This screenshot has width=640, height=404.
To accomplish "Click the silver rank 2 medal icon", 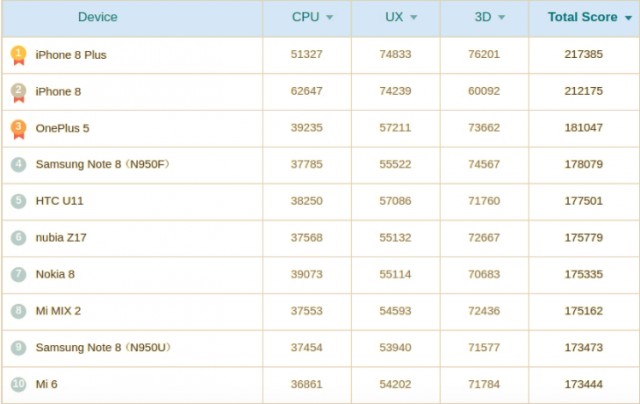I will click(18, 93).
